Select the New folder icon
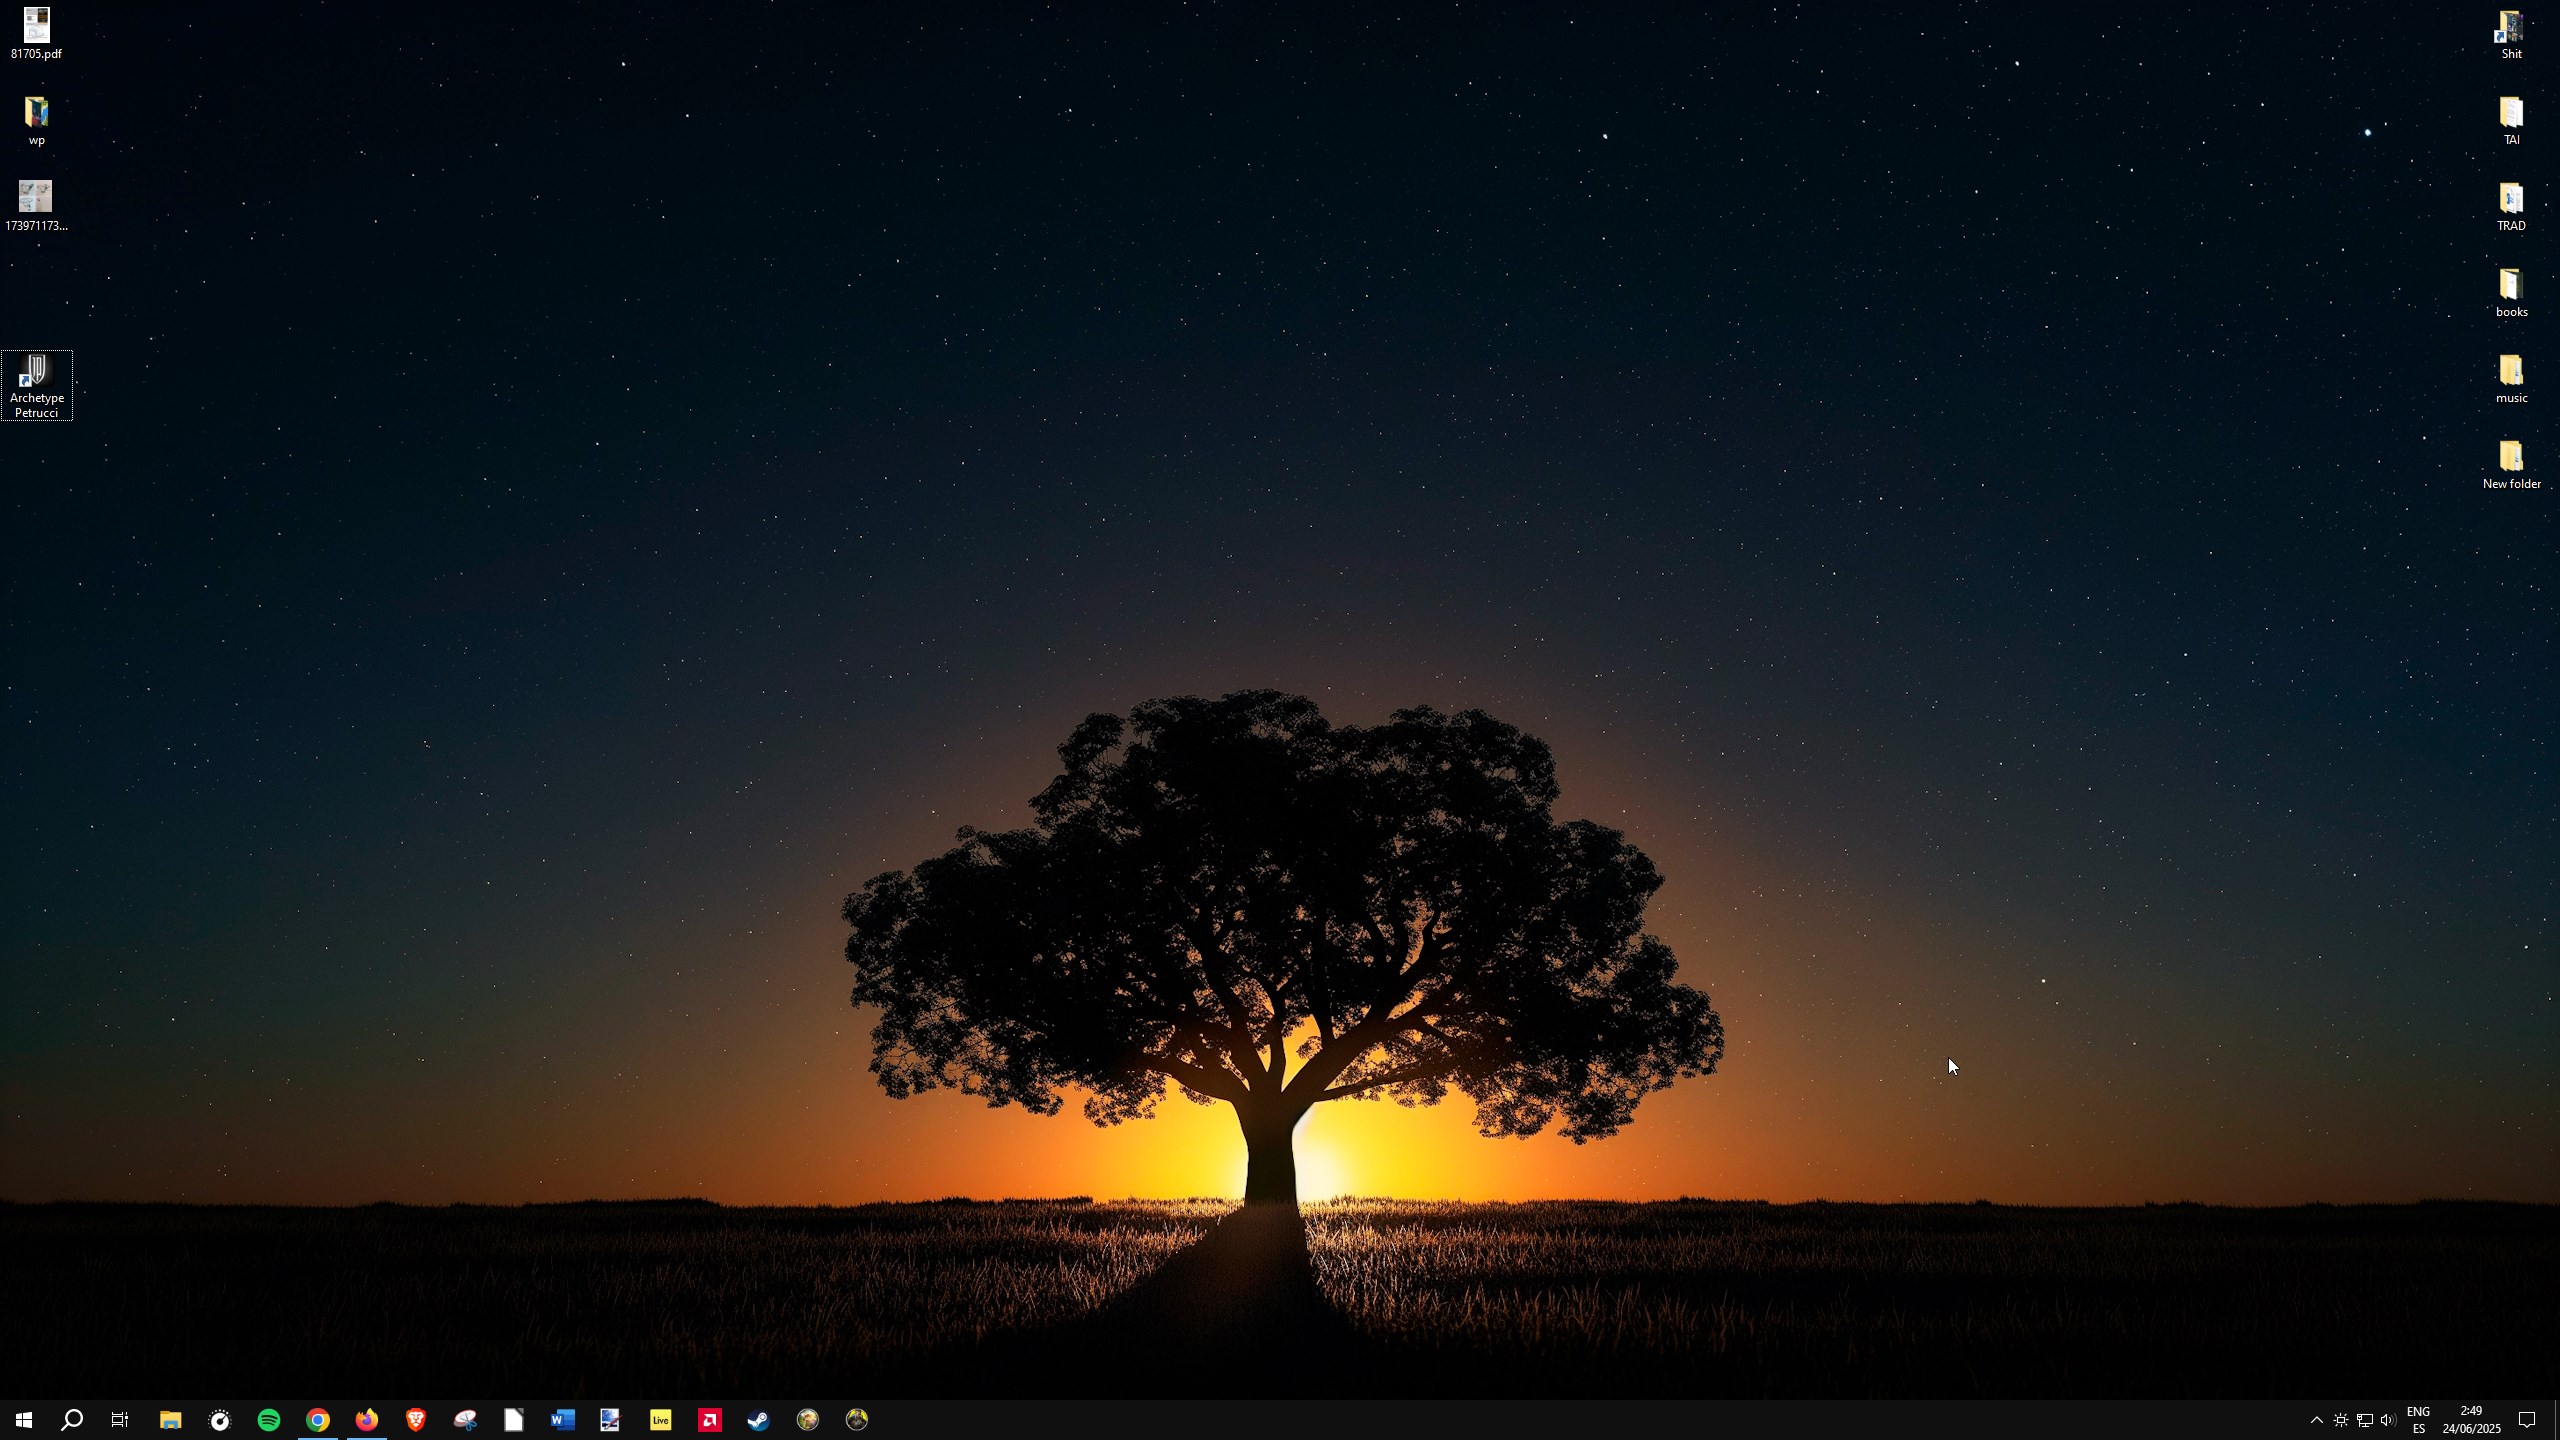The image size is (2560, 1440). coord(2511,464)
